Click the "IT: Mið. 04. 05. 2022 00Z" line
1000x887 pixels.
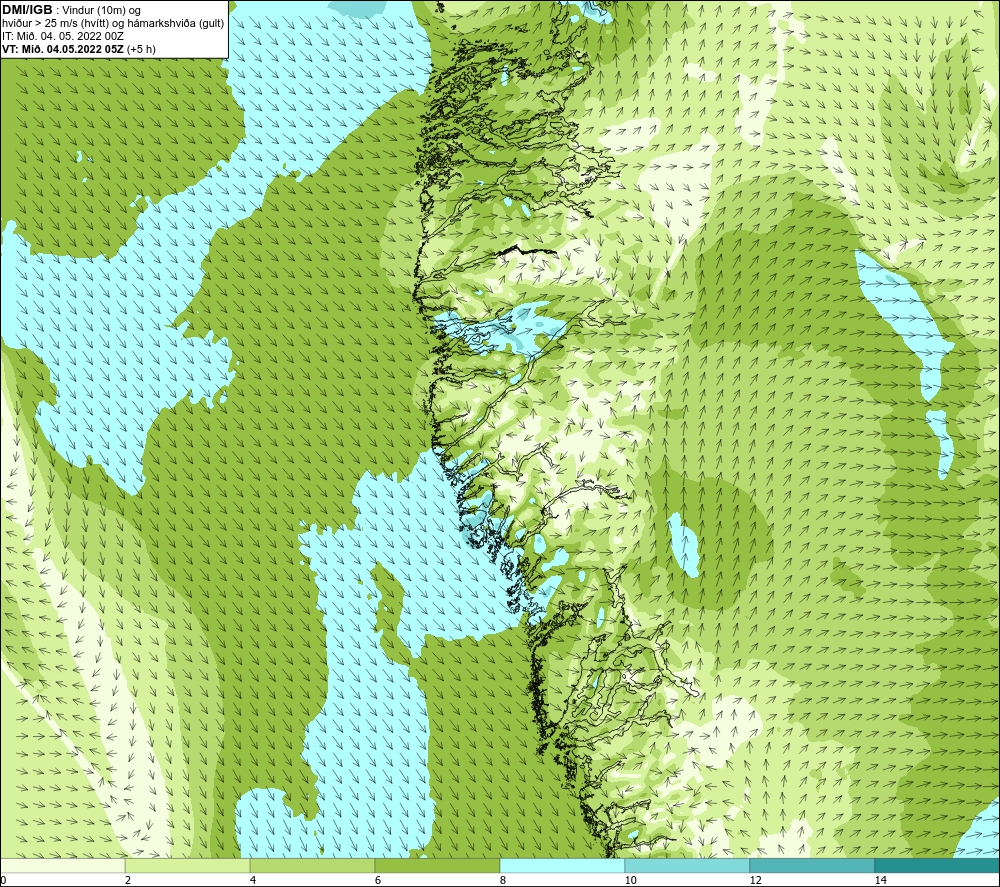(x=62, y=36)
